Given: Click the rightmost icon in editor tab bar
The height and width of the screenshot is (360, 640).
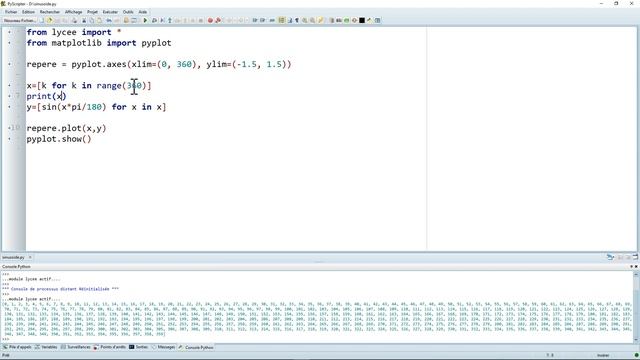Looking at the screenshot, I should coord(635,257).
